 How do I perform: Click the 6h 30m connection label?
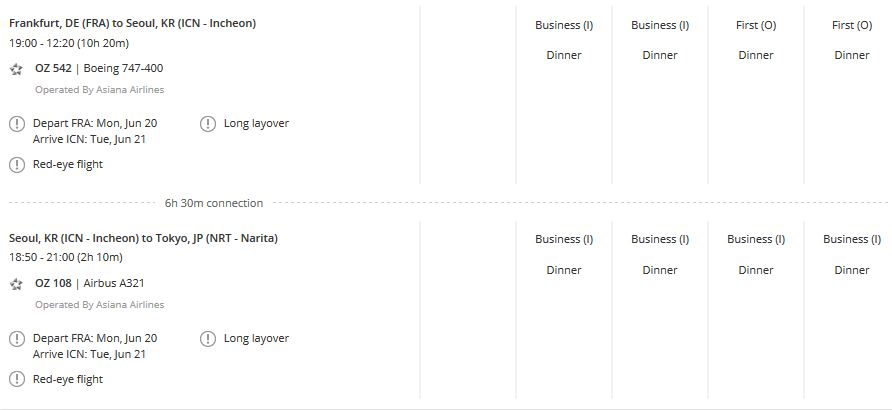(214, 203)
